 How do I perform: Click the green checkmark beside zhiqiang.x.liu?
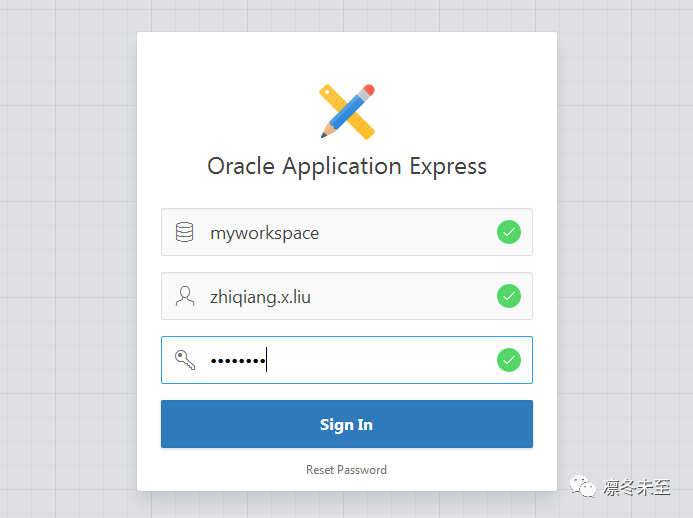[509, 296]
